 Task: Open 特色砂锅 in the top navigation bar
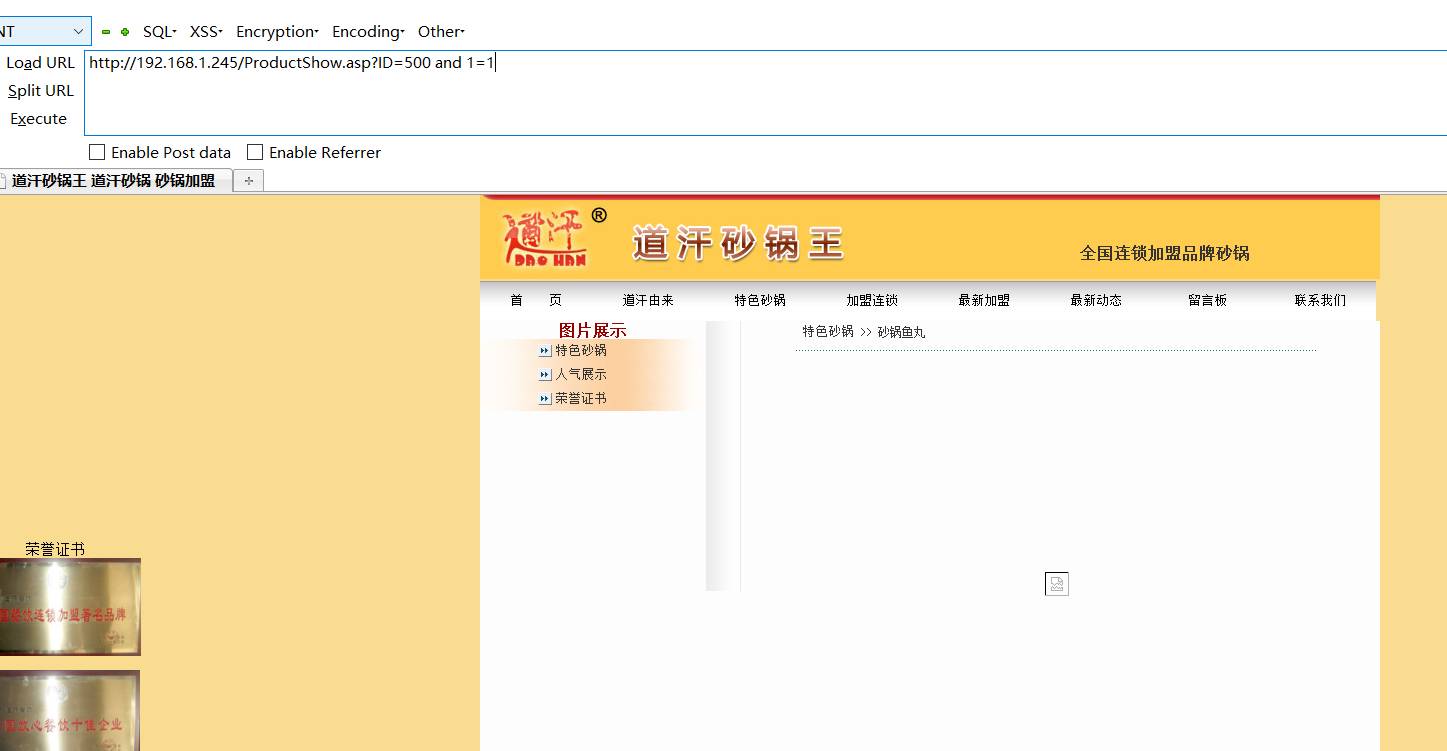tap(760, 300)
